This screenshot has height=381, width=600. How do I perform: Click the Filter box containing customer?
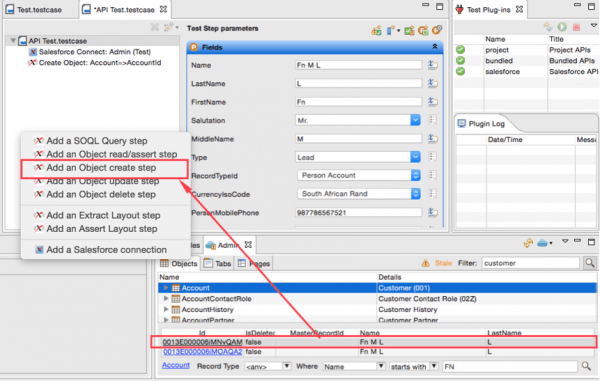pyautogui.click(x=531, y=263)
